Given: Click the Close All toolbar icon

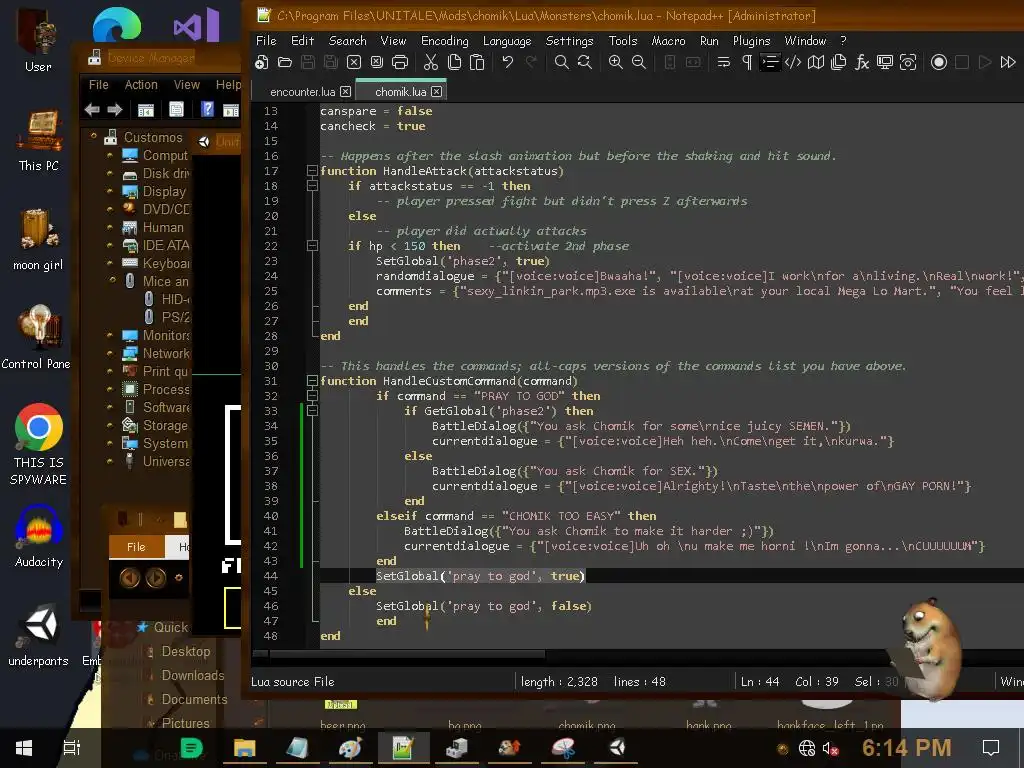Looking at the screenshot, I should click(377, 62).
